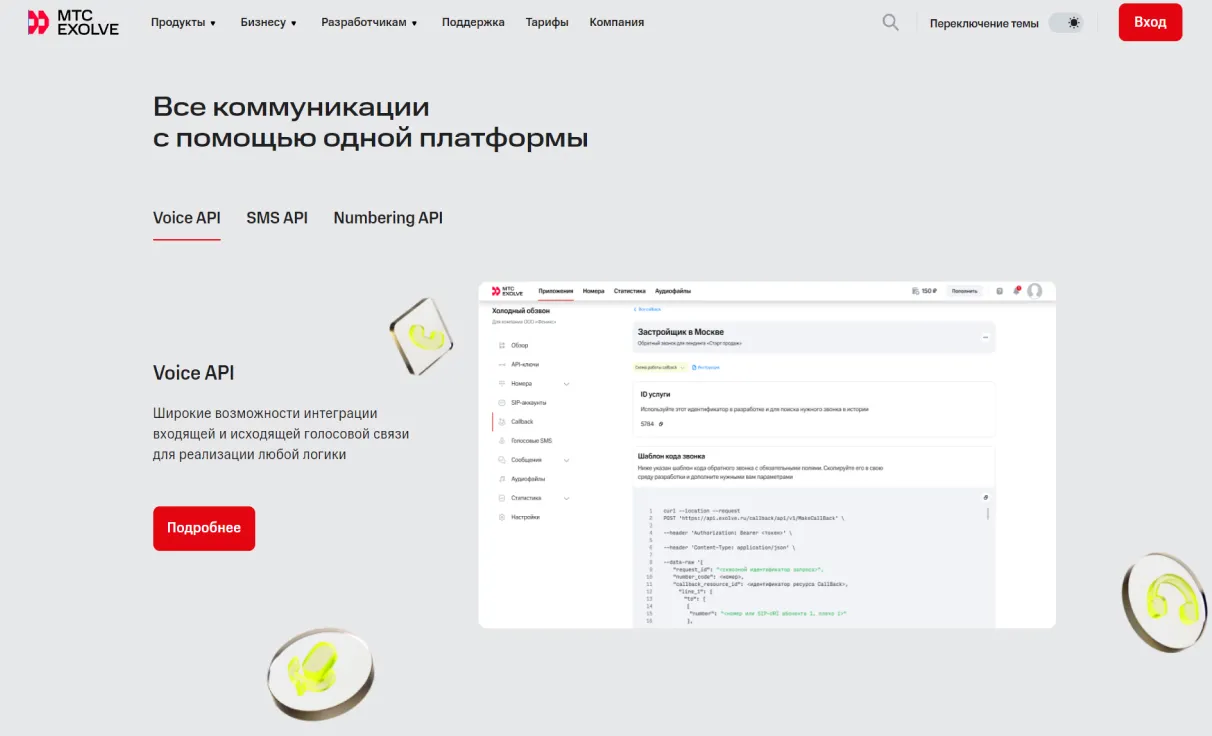Click the Голосовые SMS sidebar icon
Screen dimensions: 1212x736
point(501,440)
